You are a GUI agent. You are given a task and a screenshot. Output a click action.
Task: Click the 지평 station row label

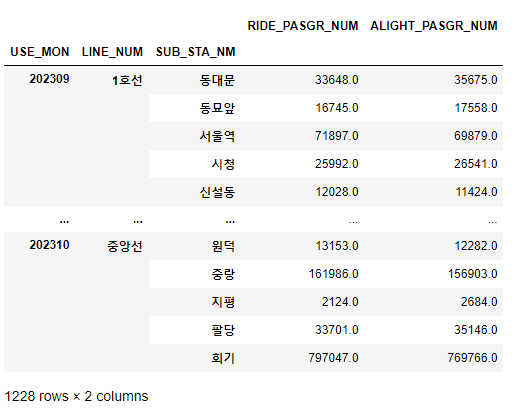point(223,302)
